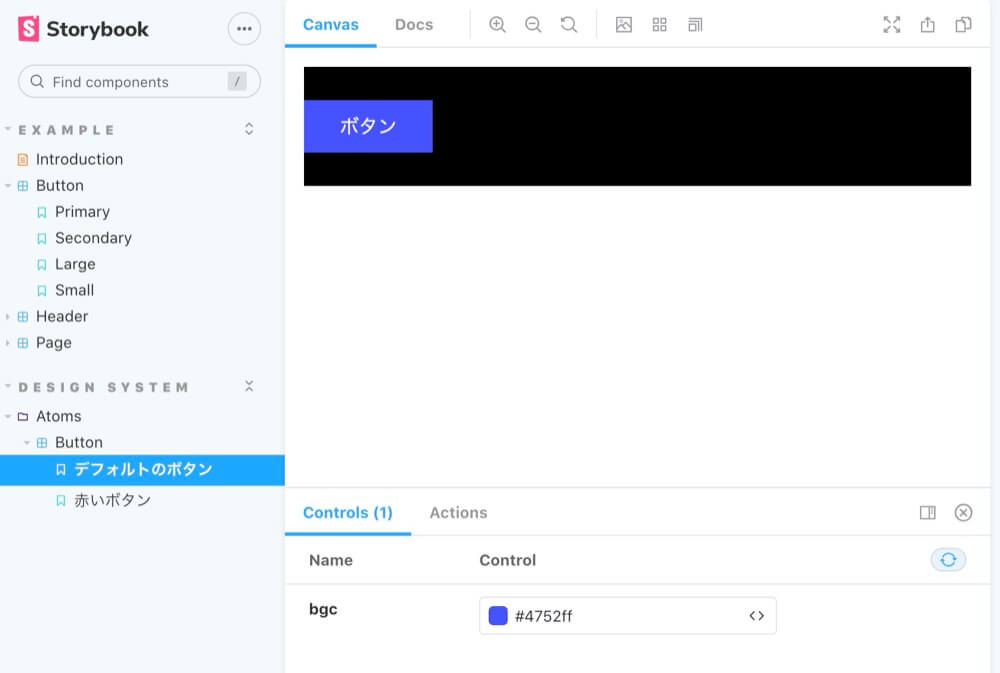
Task: Zoom out of the Canvas preview
Action: 533,24
